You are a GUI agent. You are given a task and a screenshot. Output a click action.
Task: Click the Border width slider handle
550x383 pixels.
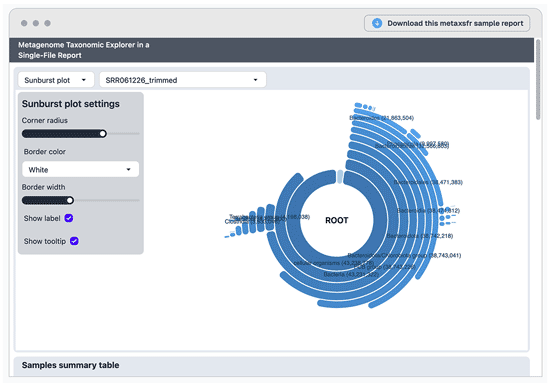click(x=70, y=200)
